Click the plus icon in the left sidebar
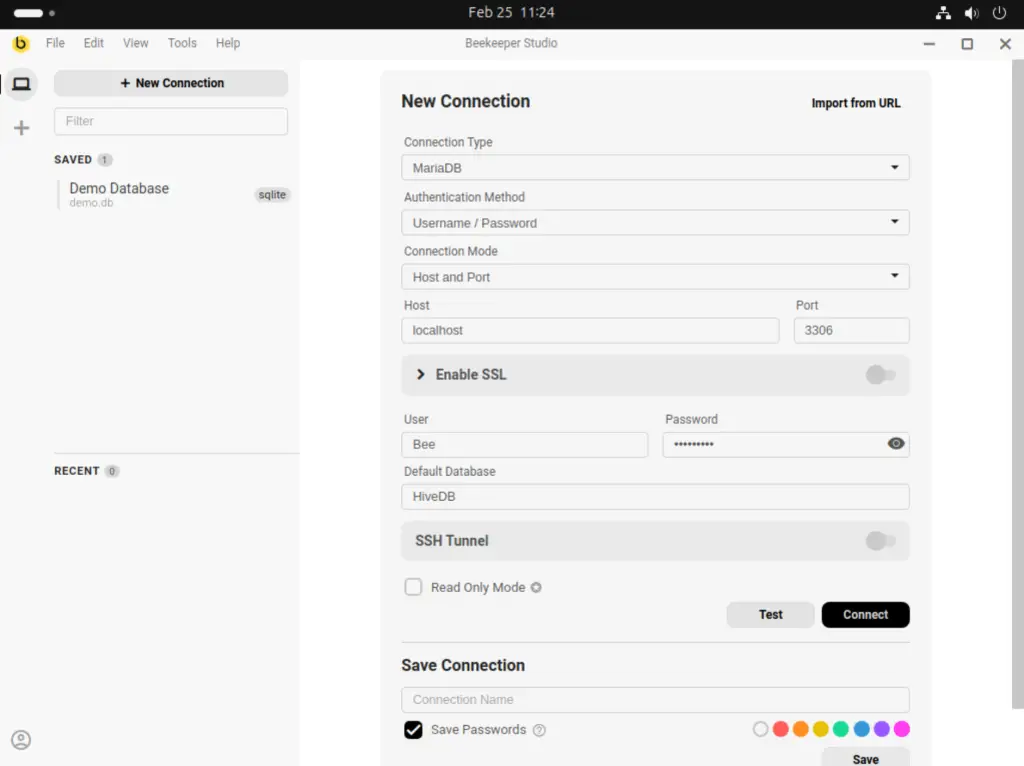 click(x=21, y=127)
